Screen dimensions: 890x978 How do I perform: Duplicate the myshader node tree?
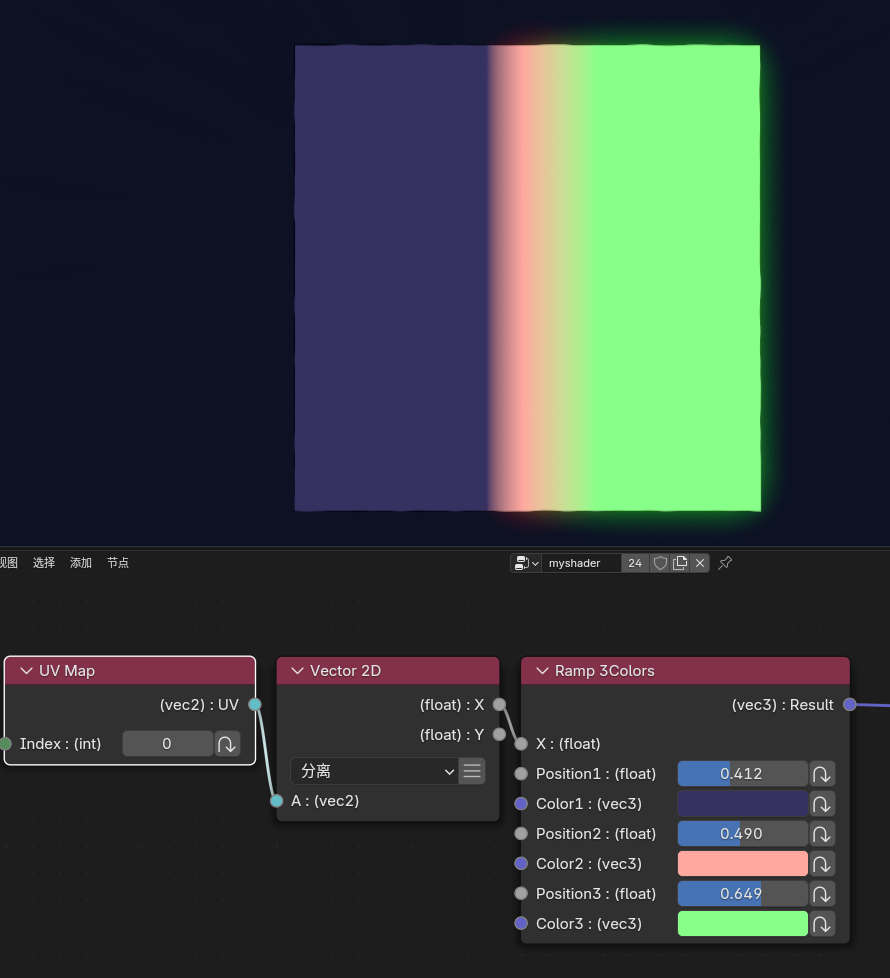point(680,563)
